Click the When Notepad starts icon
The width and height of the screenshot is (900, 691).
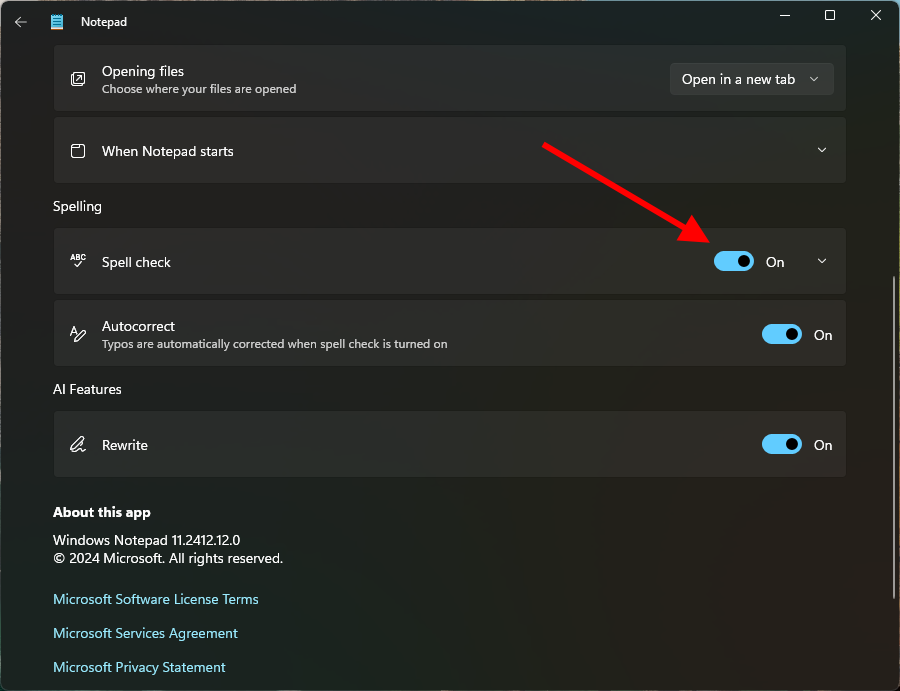[78, 151]
